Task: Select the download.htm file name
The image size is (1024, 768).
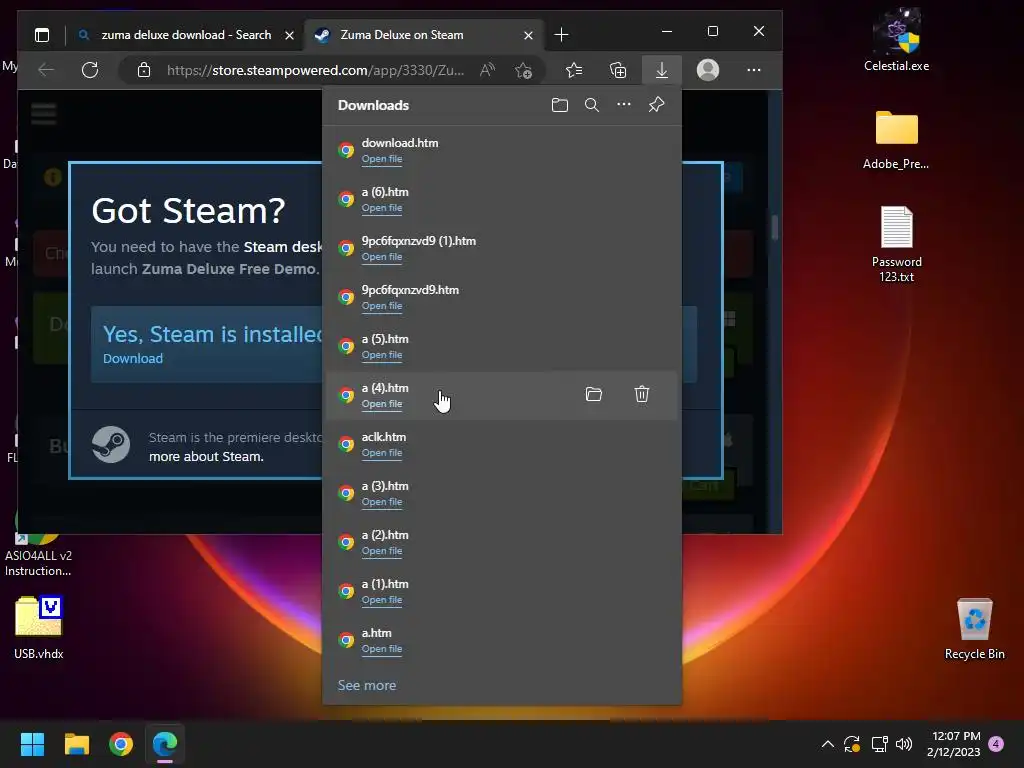Action: point(400,142)
